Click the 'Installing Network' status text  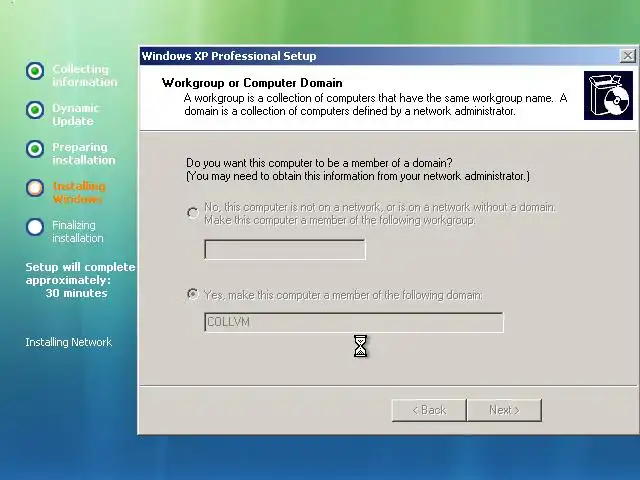(x=68, y=342)
